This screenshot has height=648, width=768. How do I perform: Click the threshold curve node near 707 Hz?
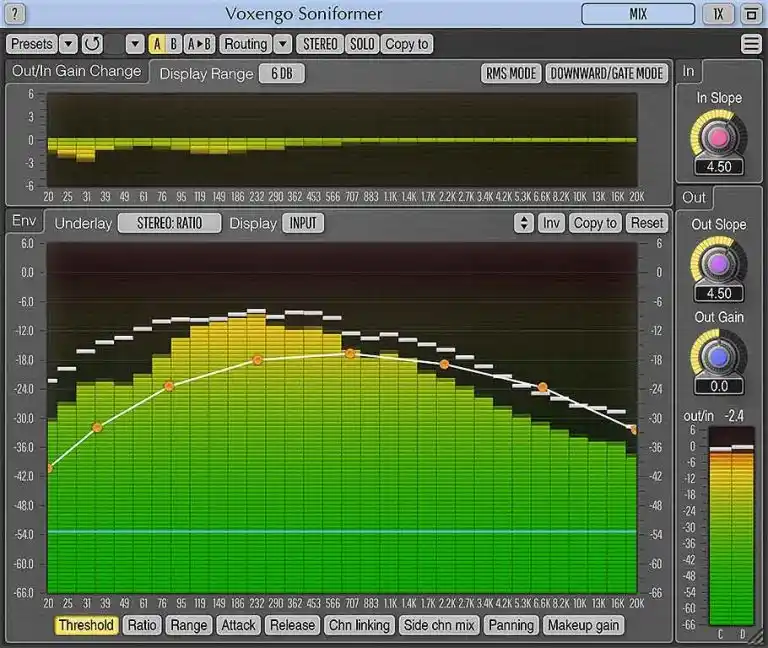click(350, 354)
